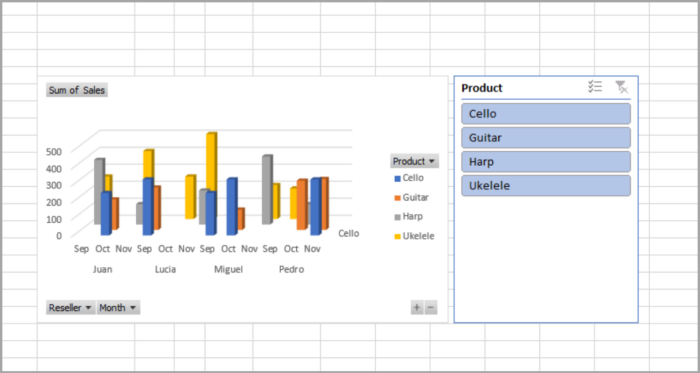Toggle the slicer multi-select icon
This screenshot has height=373, width=700.
595,87
